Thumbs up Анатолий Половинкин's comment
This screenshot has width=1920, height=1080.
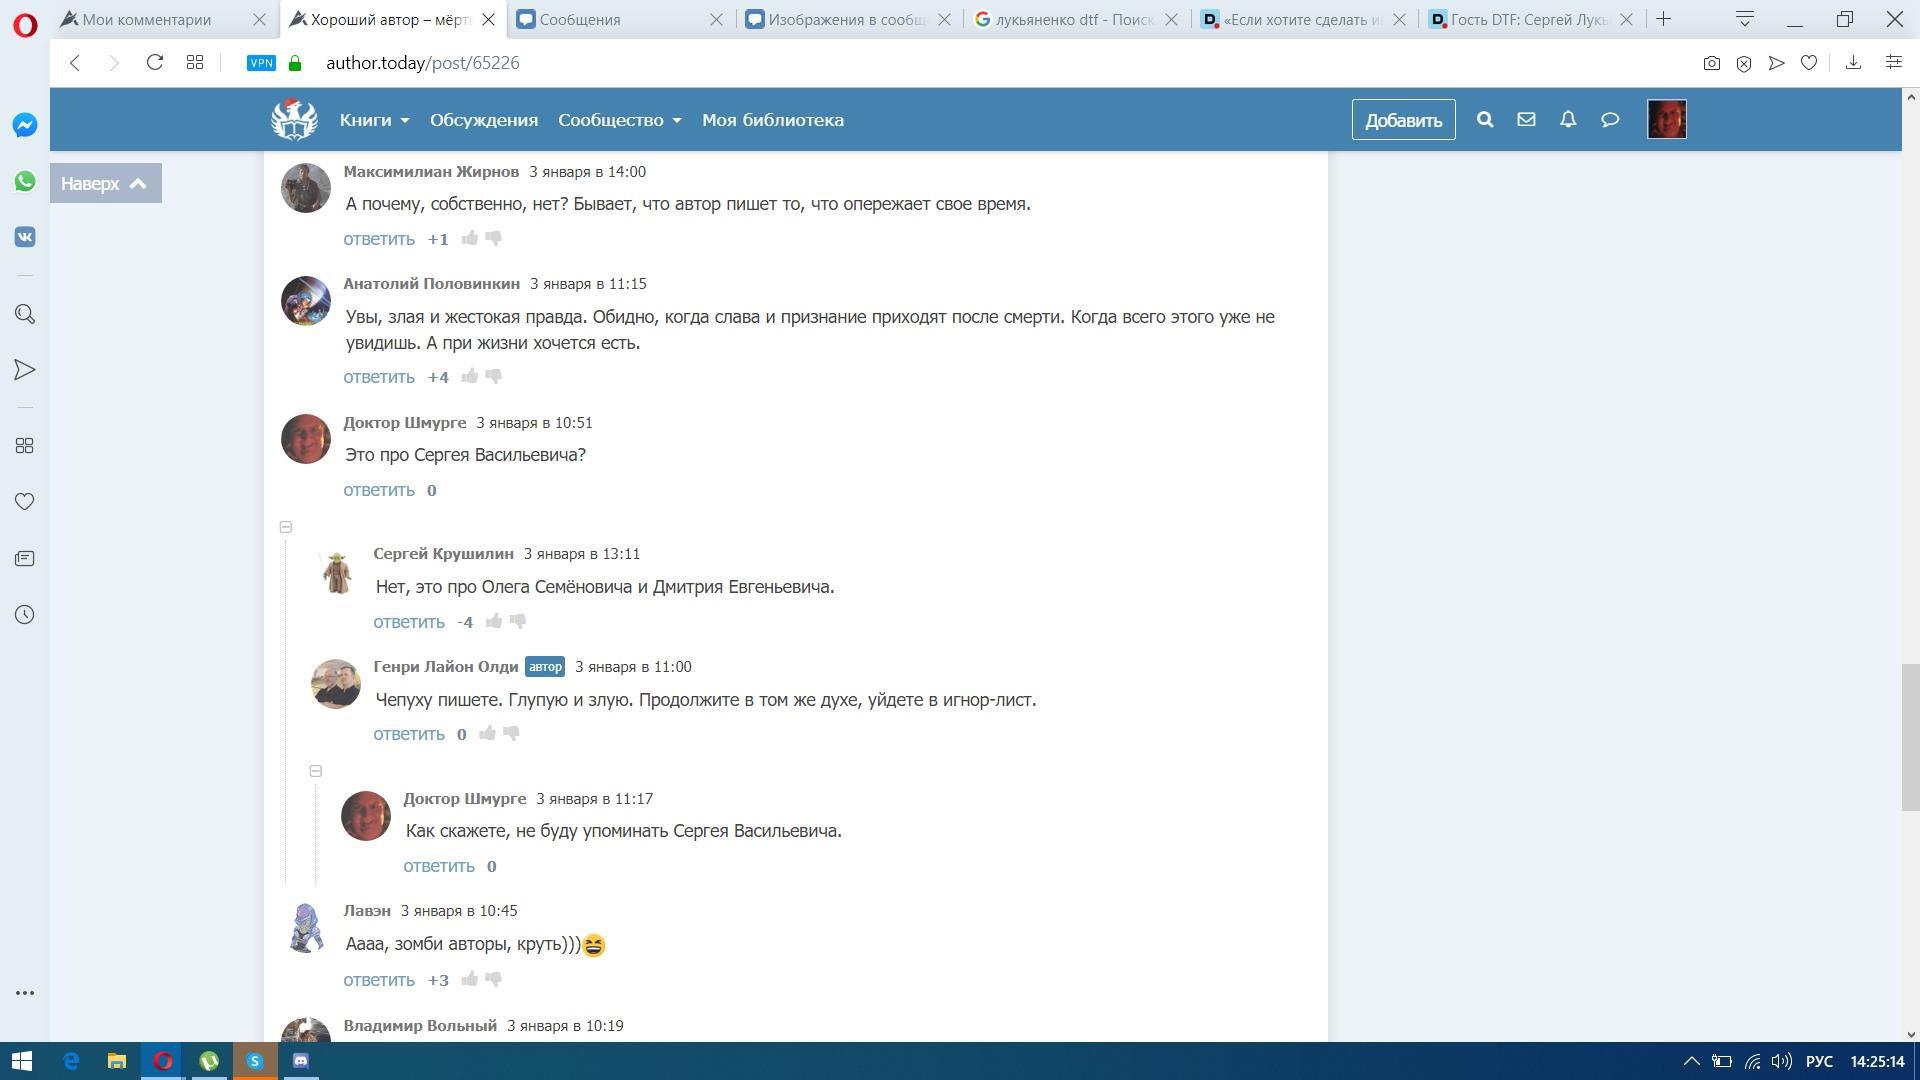(470, 377)
